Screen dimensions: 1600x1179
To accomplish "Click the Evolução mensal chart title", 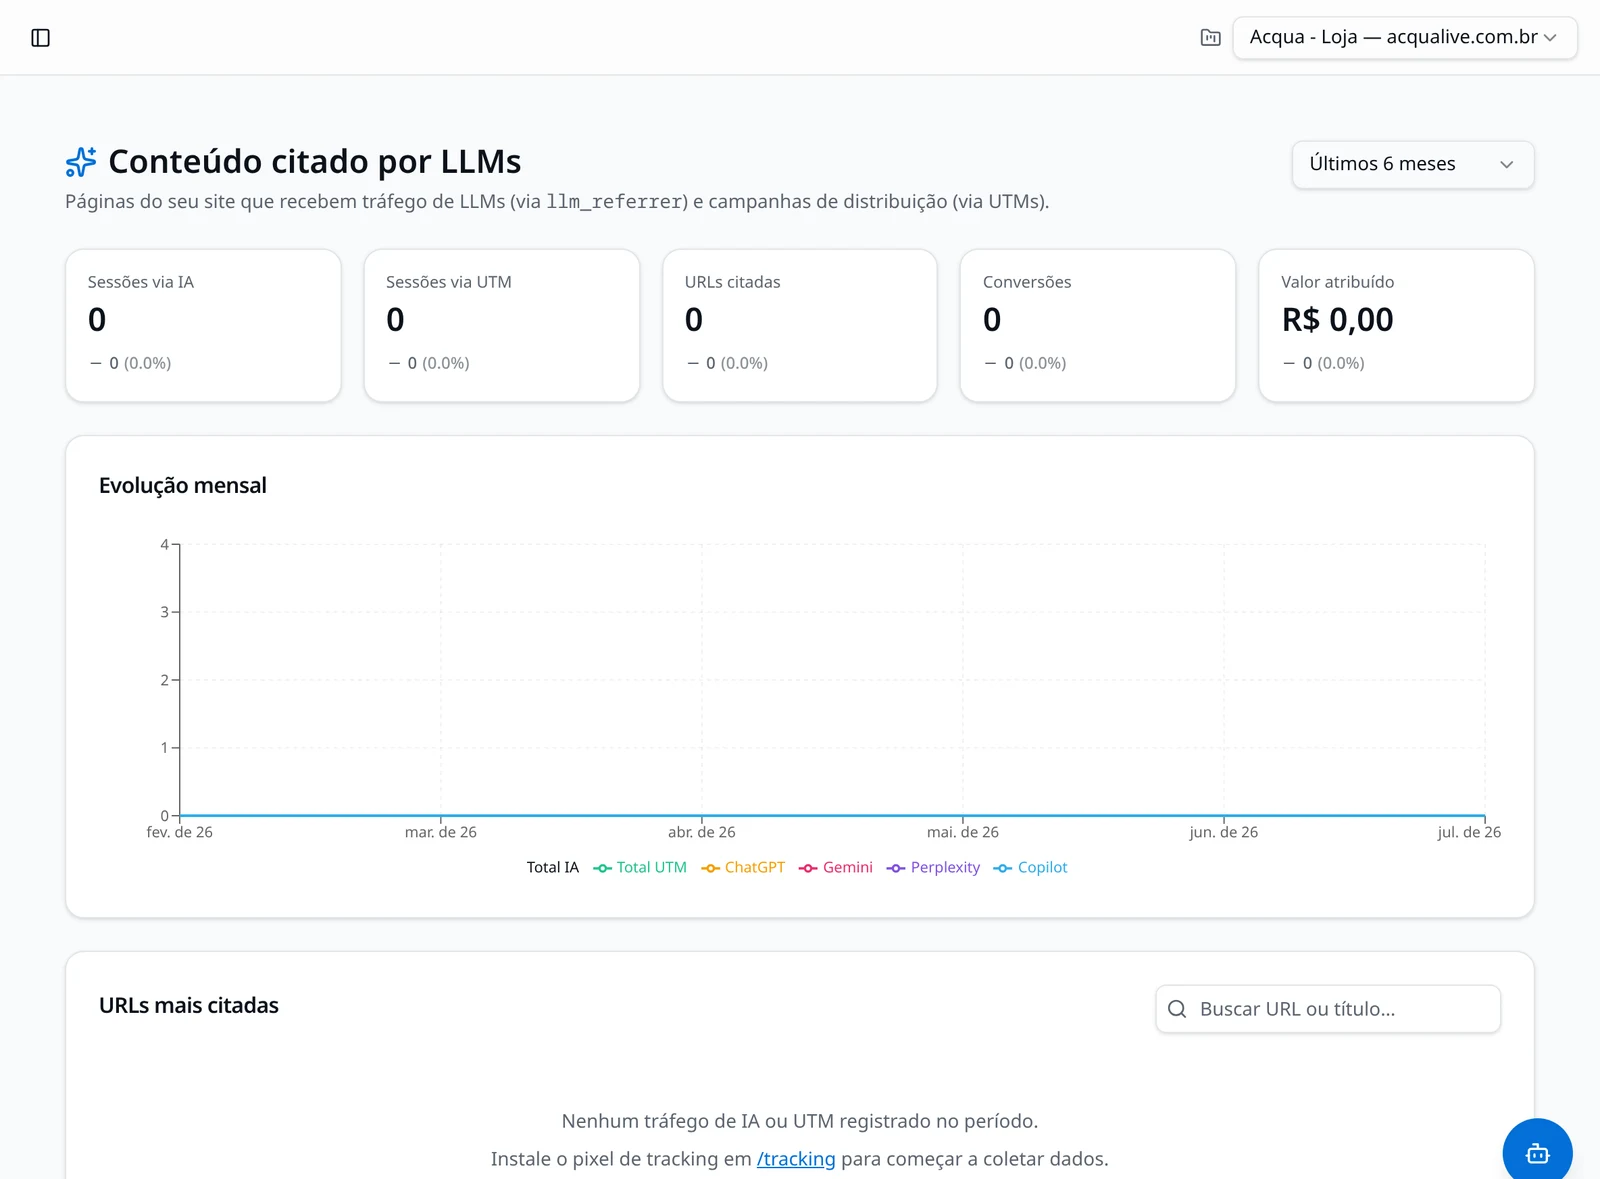I will coord(183,486).
